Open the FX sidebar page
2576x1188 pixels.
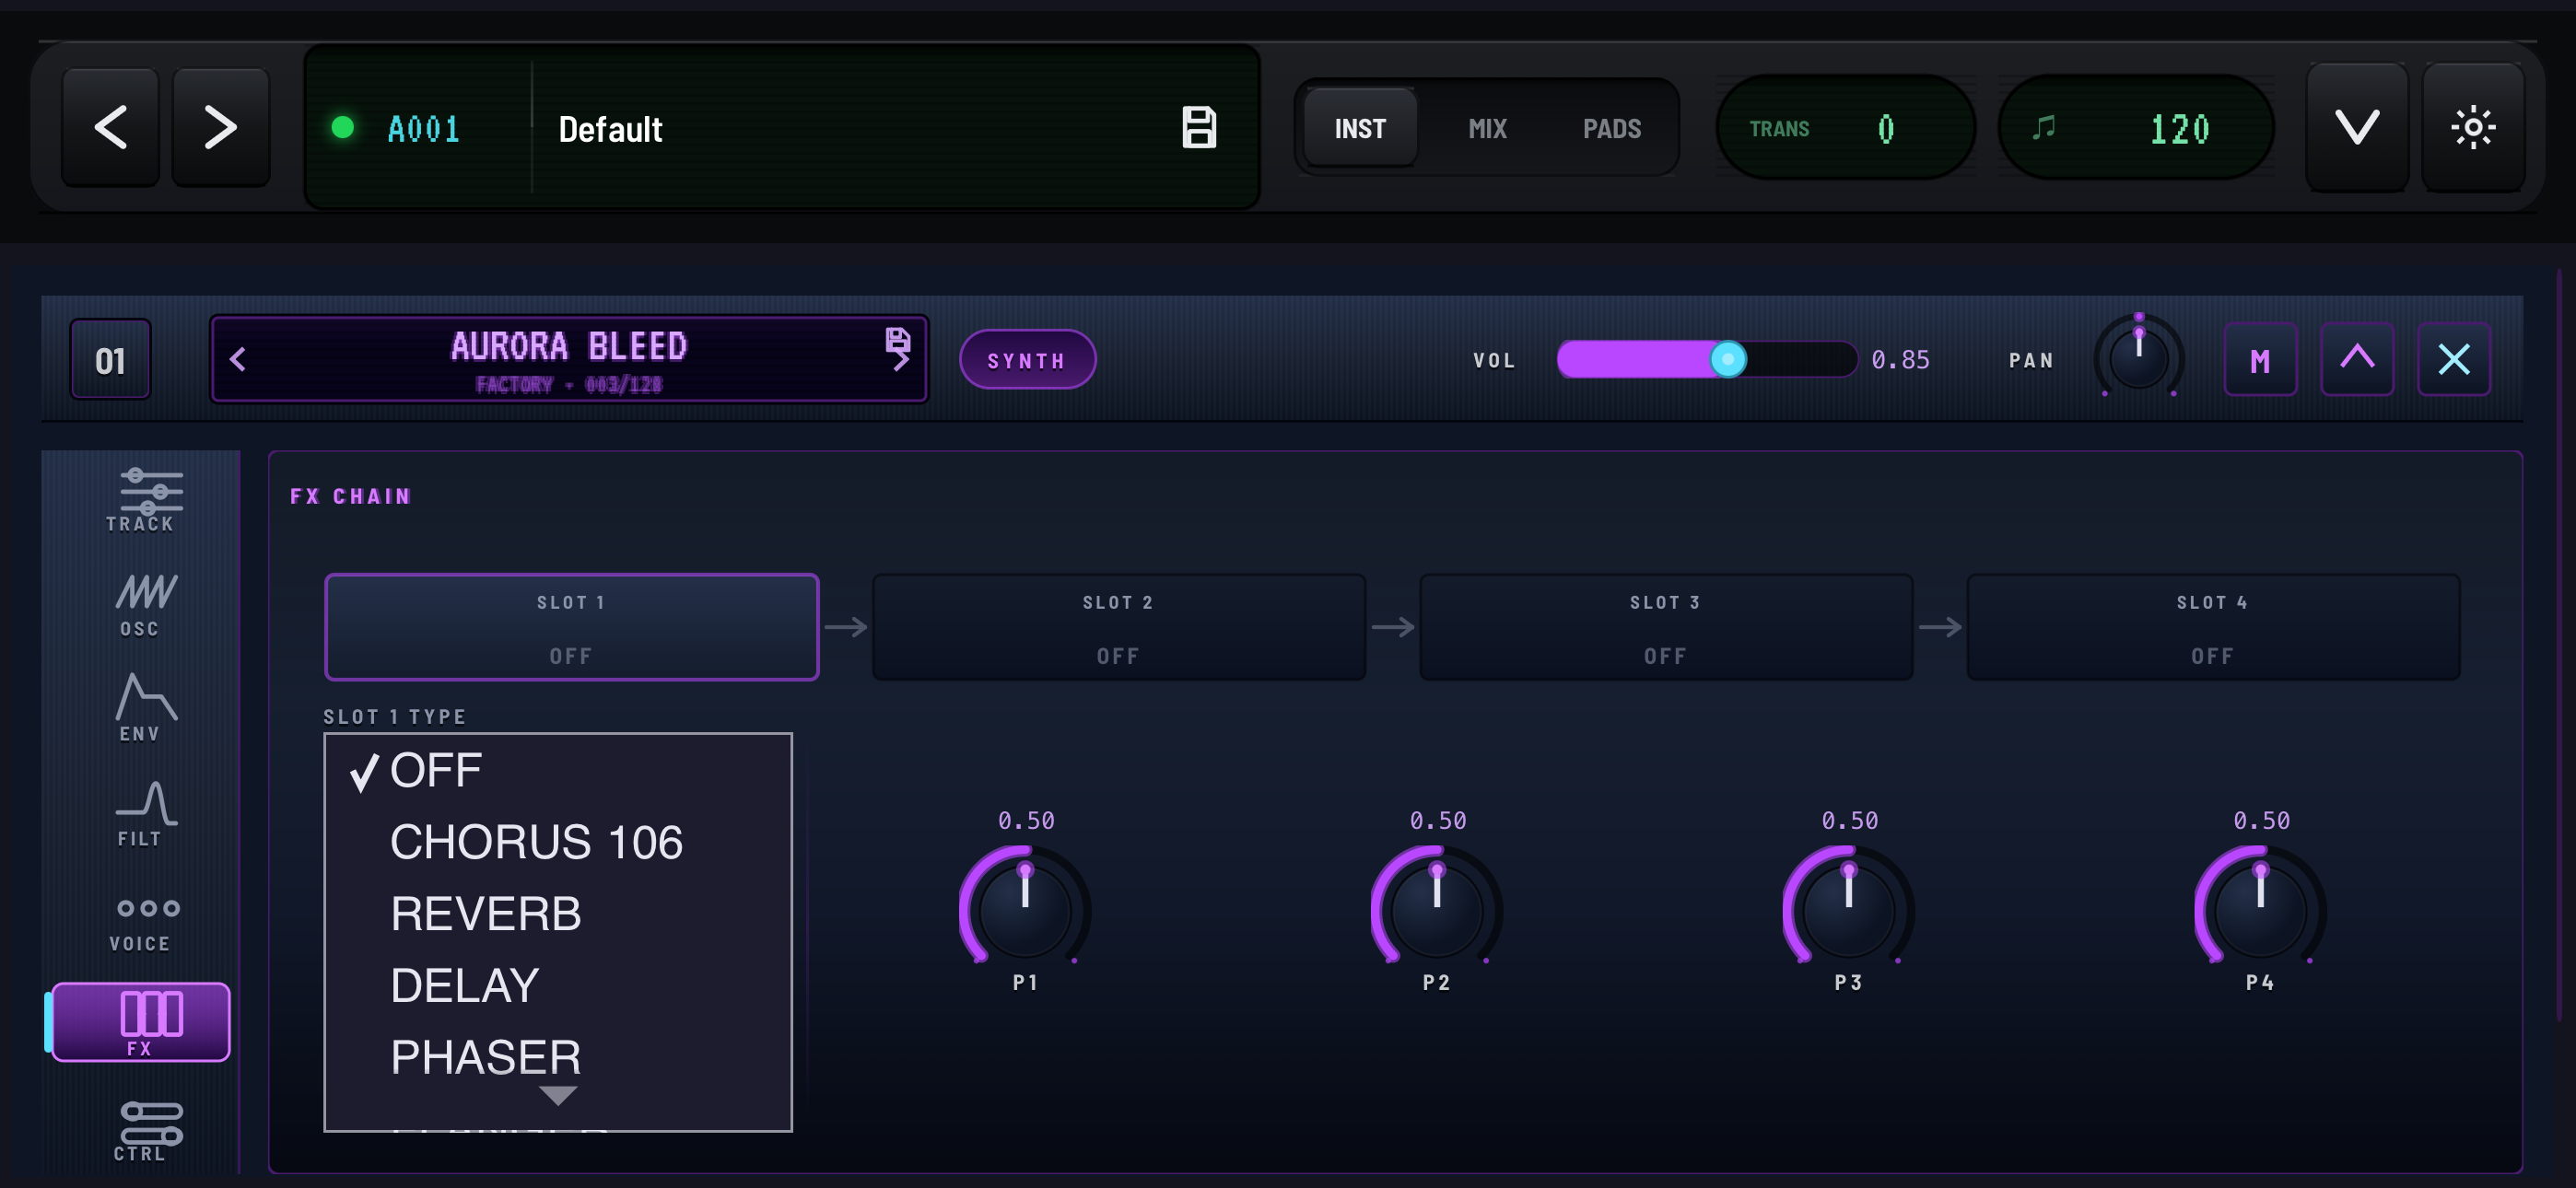pyautogui.click(x=141, y=1022)
